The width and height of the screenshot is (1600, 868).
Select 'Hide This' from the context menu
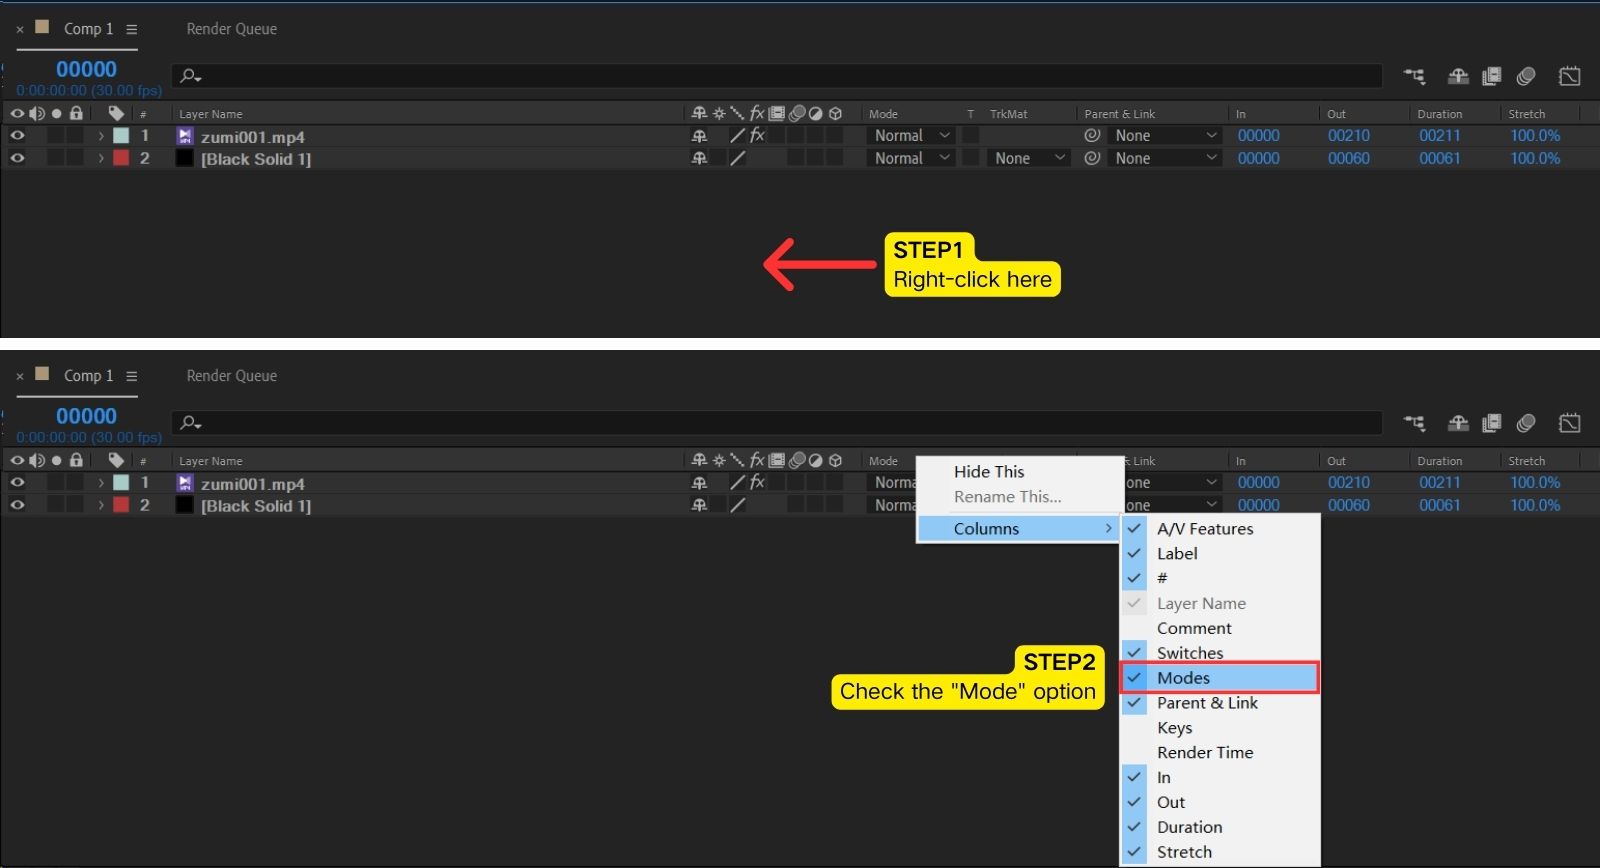pyautogui.click(x=988, y=471)
